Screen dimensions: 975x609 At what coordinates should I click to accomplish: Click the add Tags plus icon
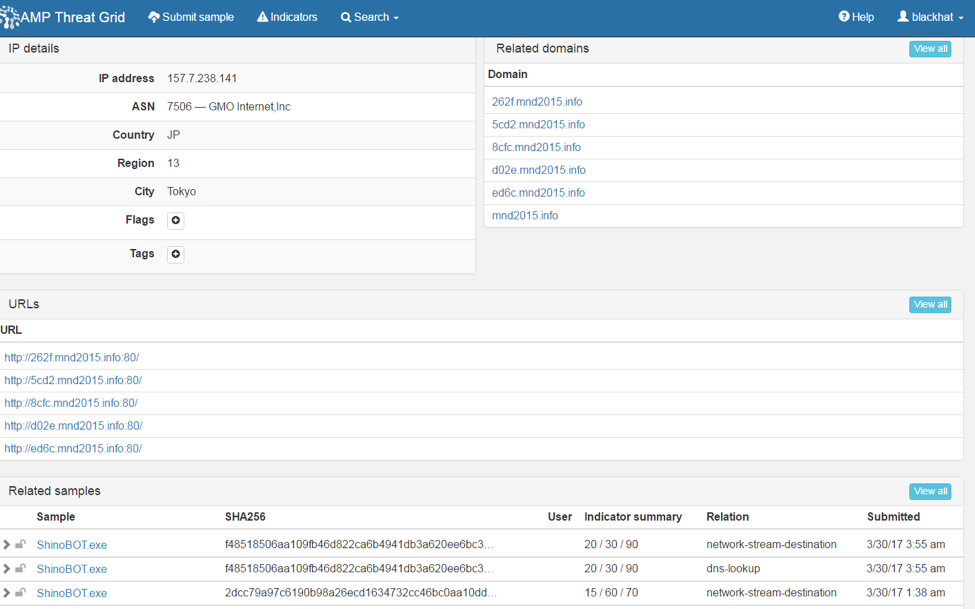(x=176, y=254)
